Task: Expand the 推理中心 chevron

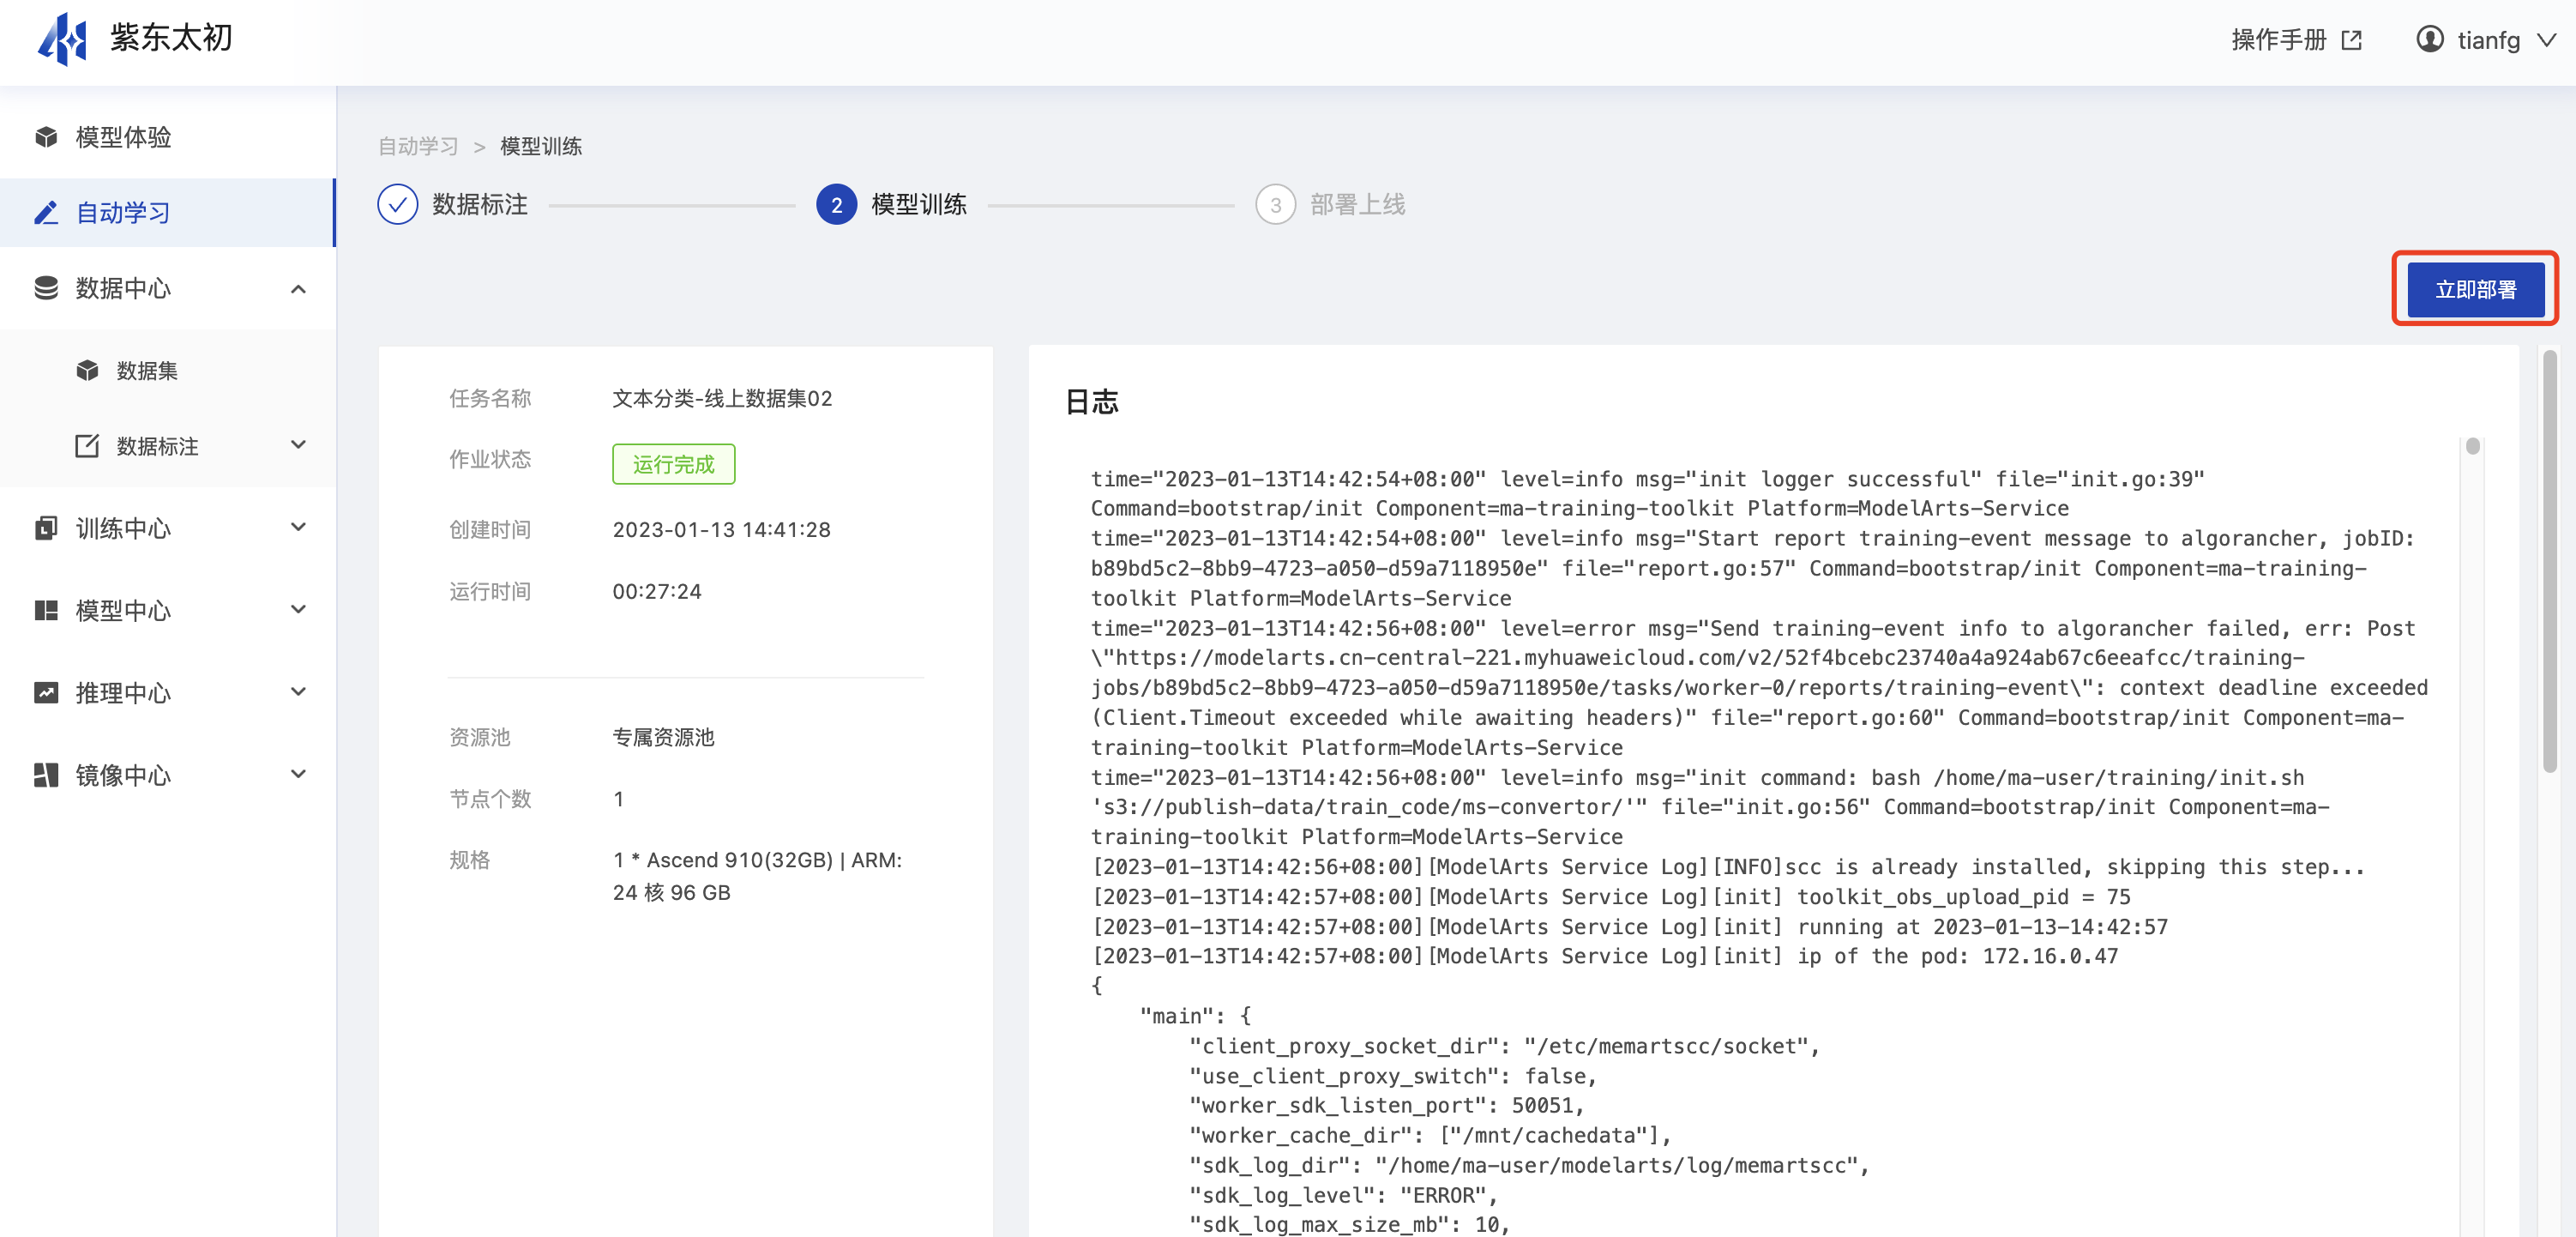Action: coord(298,691)
